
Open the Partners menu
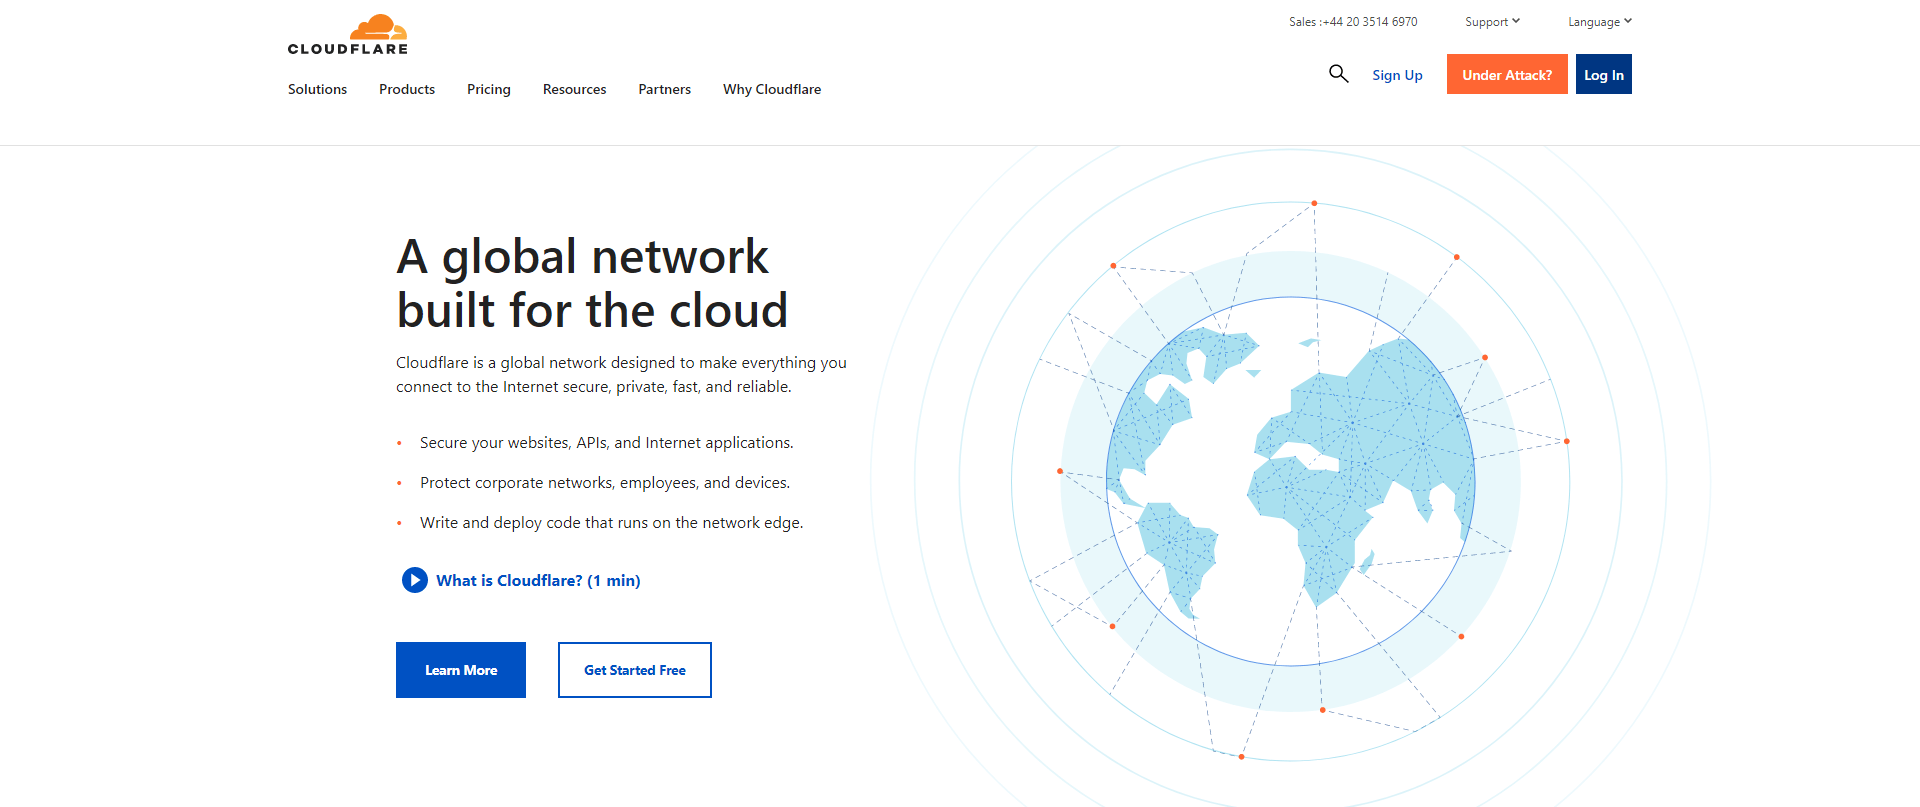(665, 89)
